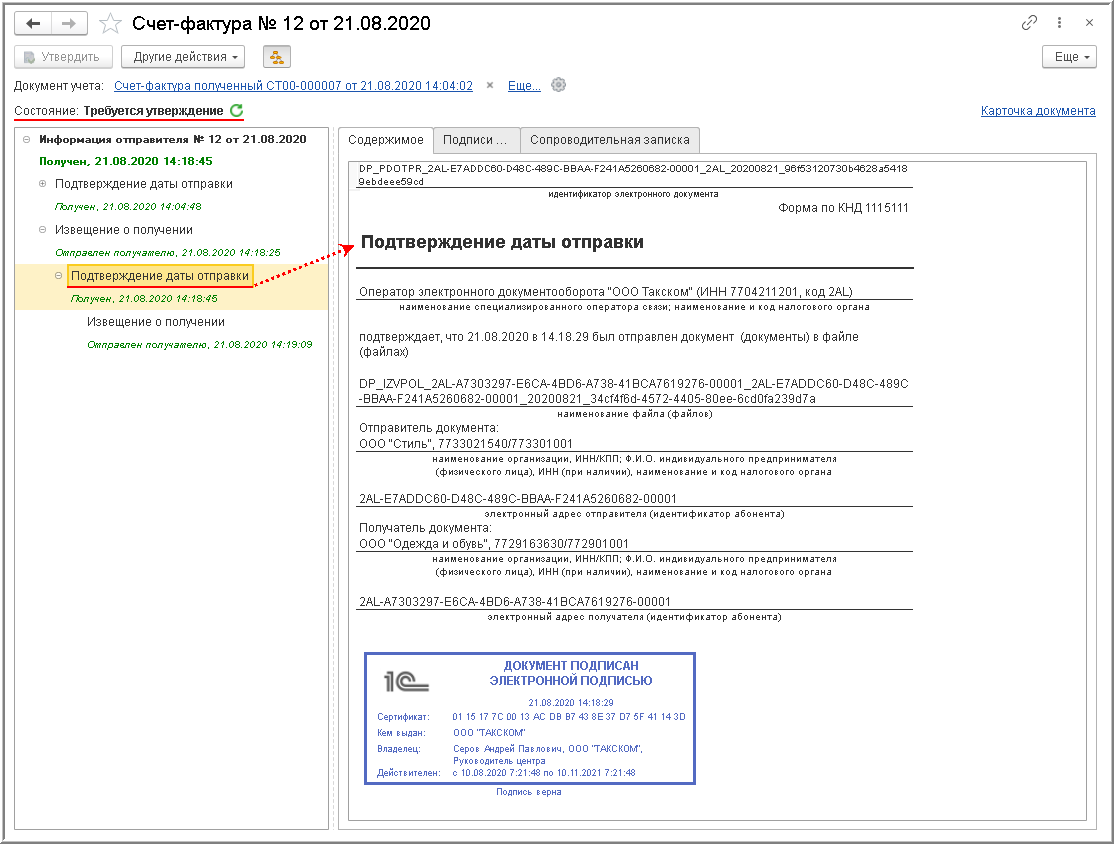The width and height of the screenshot is (1114, 844).
Task: Go forward with the right arrow button
Action: [x=69, y=23]
